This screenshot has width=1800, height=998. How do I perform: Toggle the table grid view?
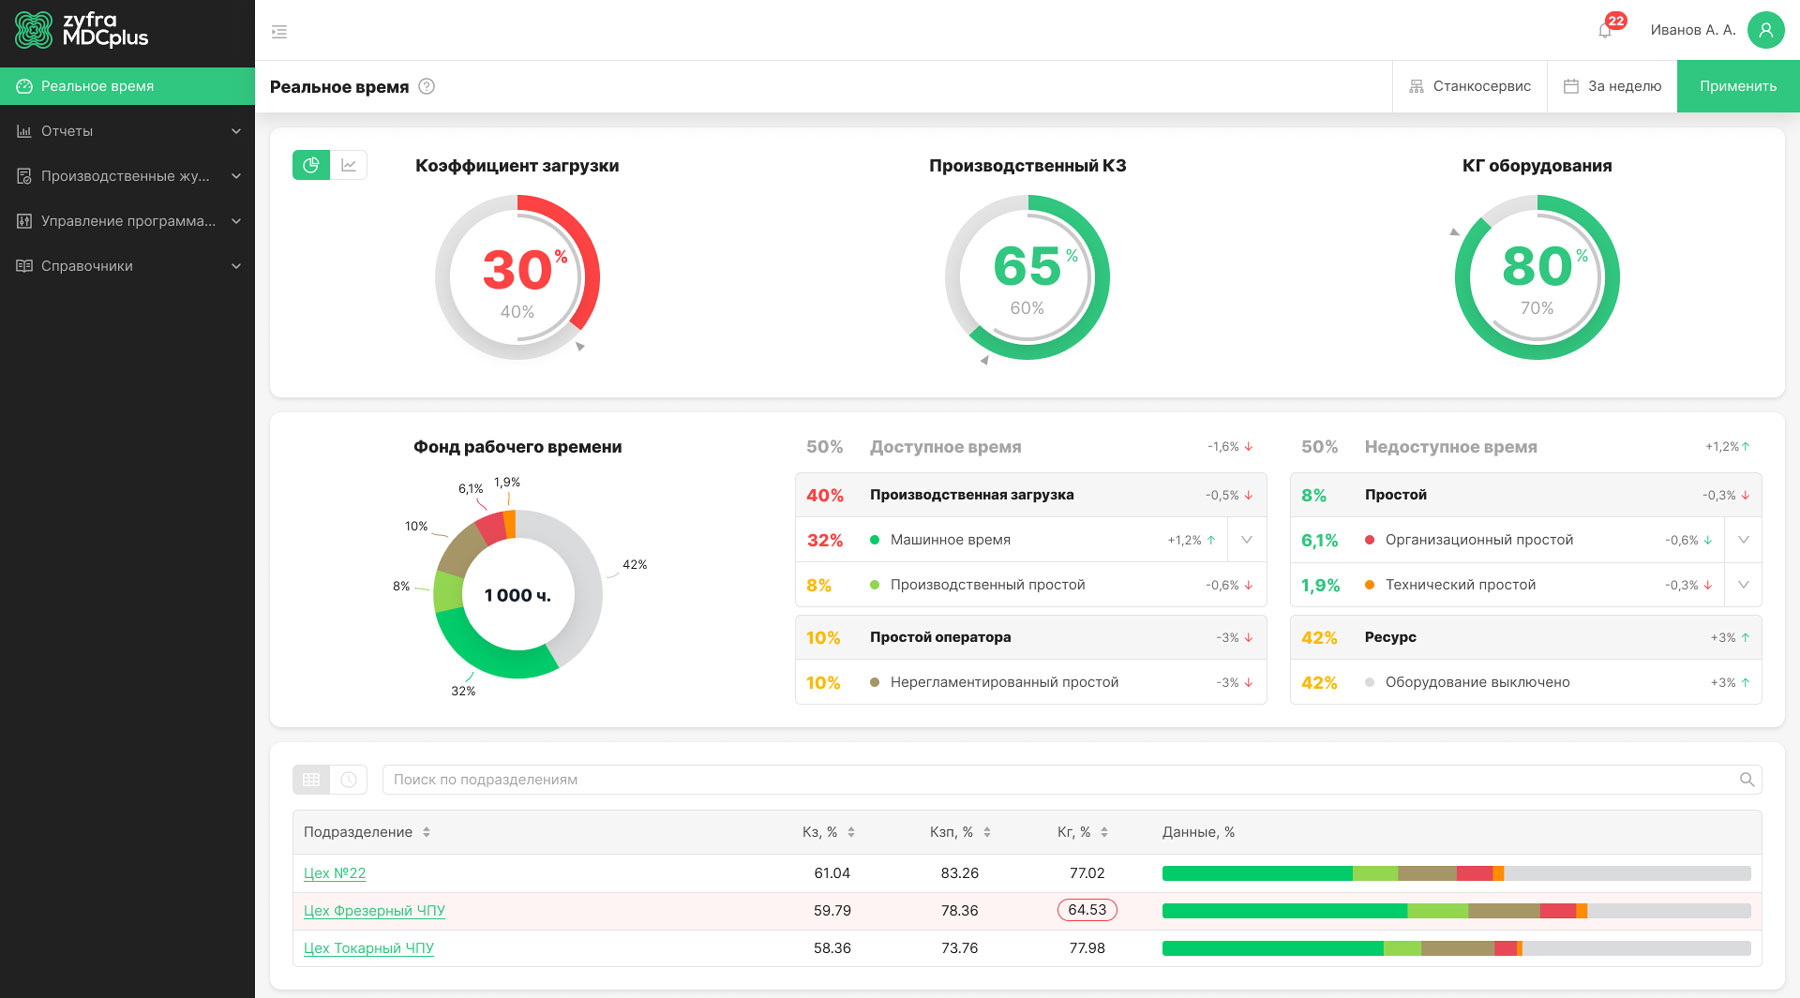pos(311,780)
